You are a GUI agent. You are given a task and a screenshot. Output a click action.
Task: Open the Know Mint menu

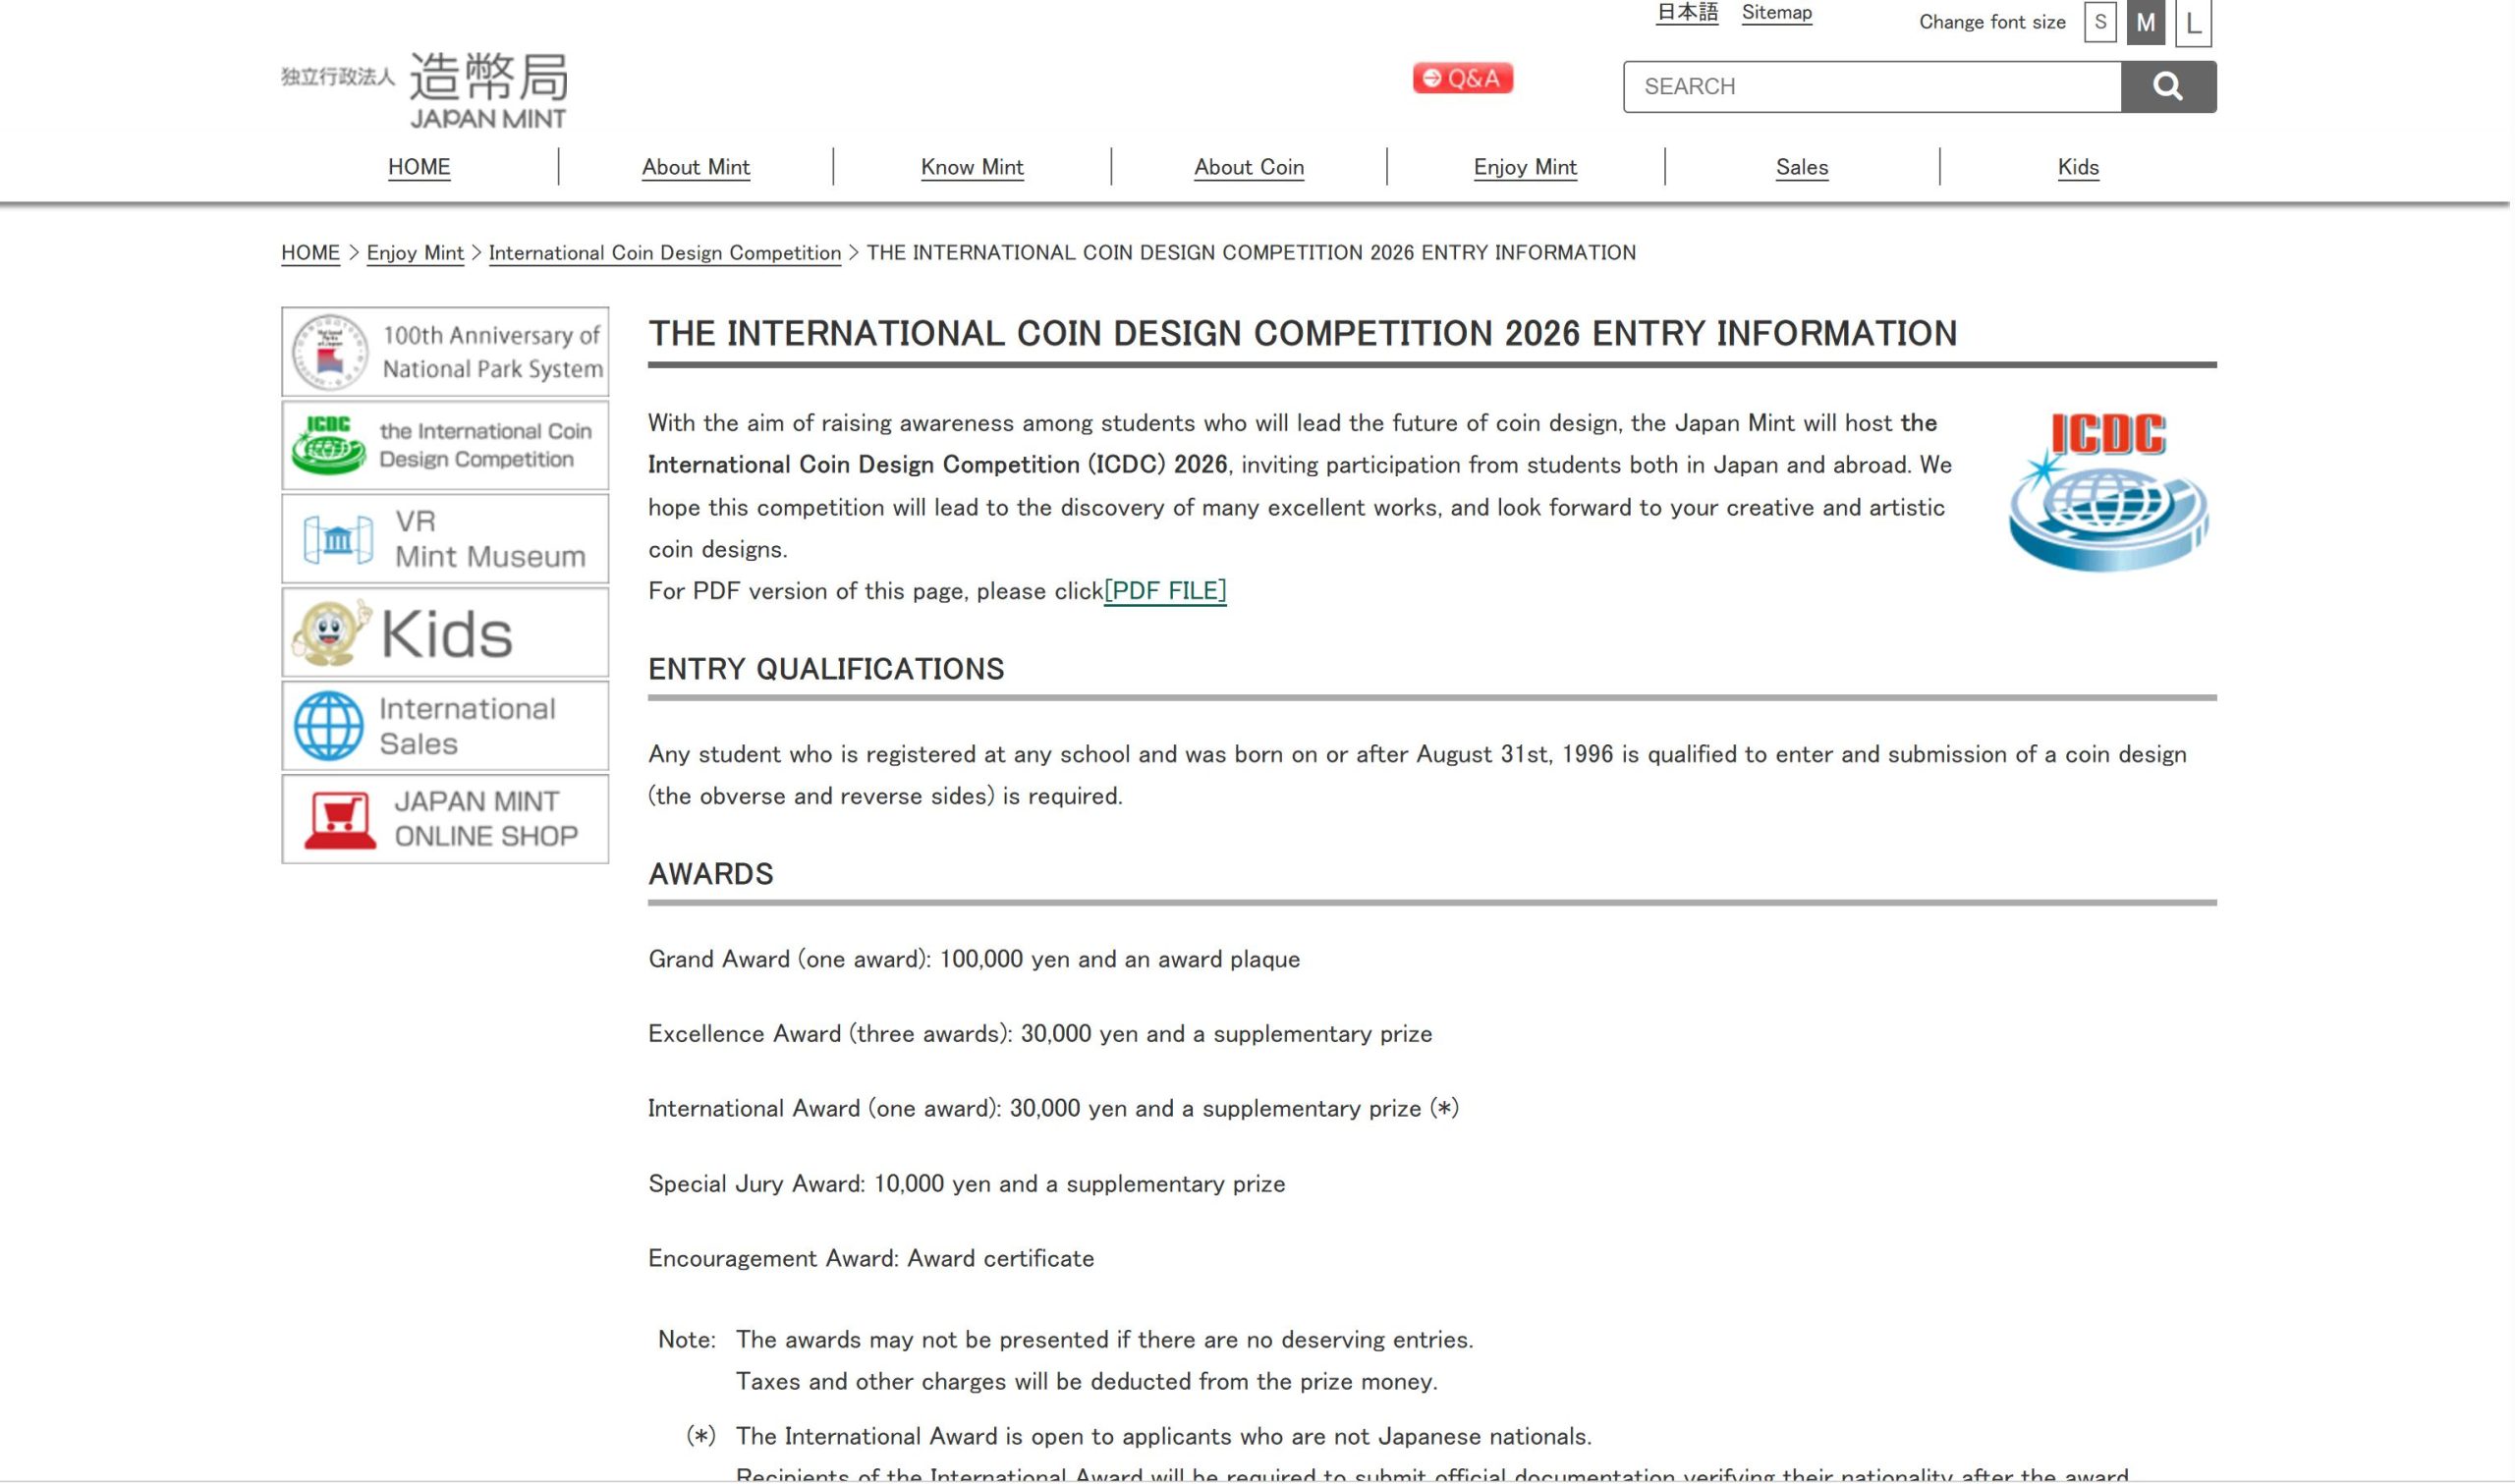[x=972, y=167]
